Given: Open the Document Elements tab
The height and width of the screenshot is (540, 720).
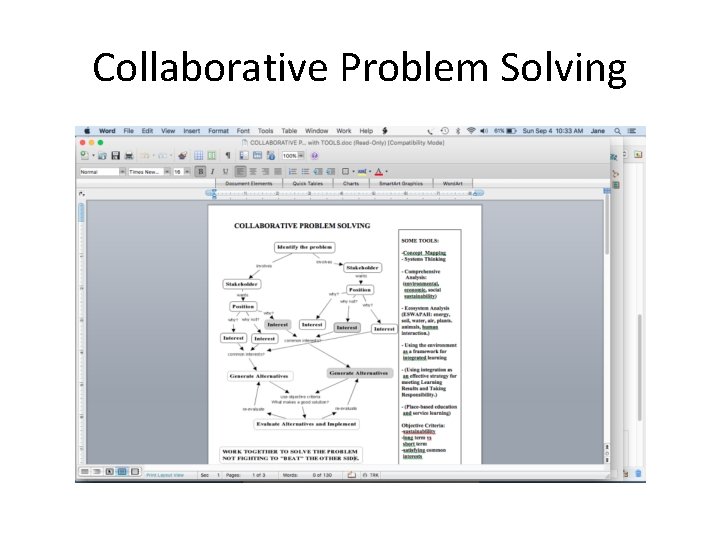Looking at the screenshot, I should pos(248,183).
